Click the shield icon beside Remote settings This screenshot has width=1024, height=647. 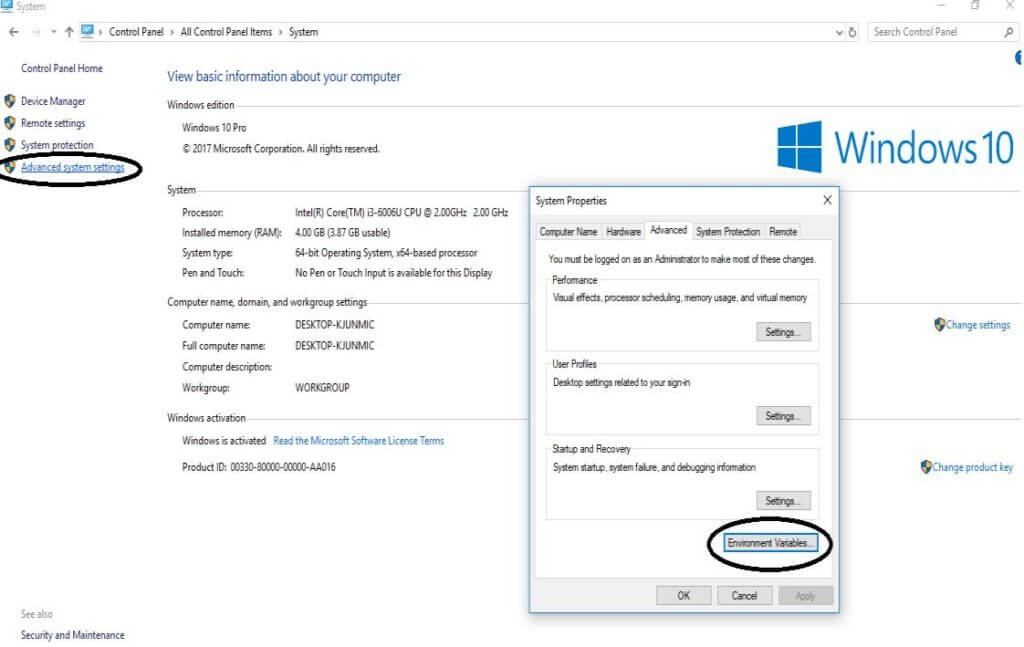pos(10,123)
